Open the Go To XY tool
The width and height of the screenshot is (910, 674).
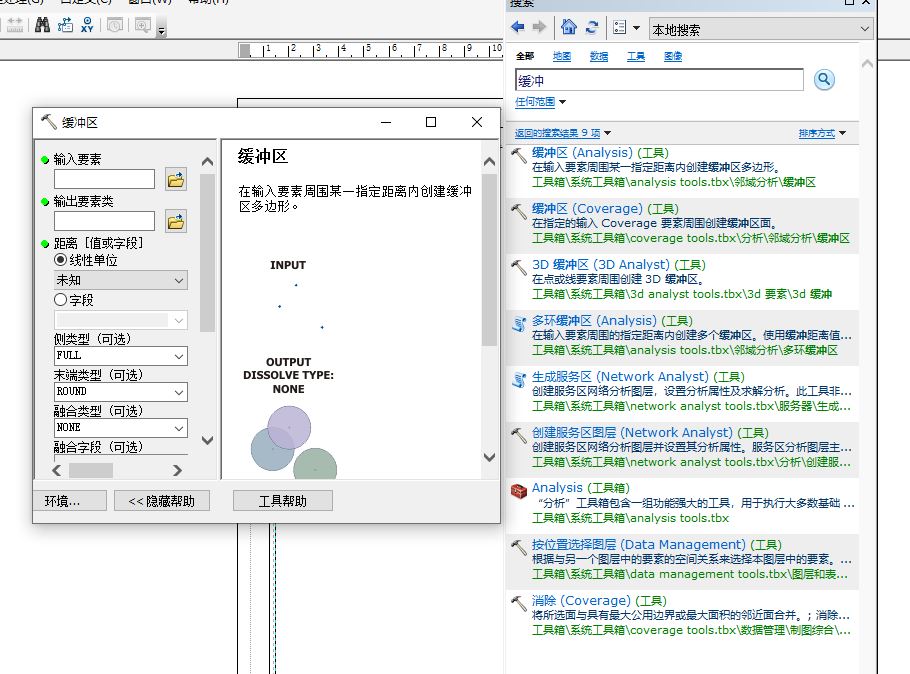89,26
